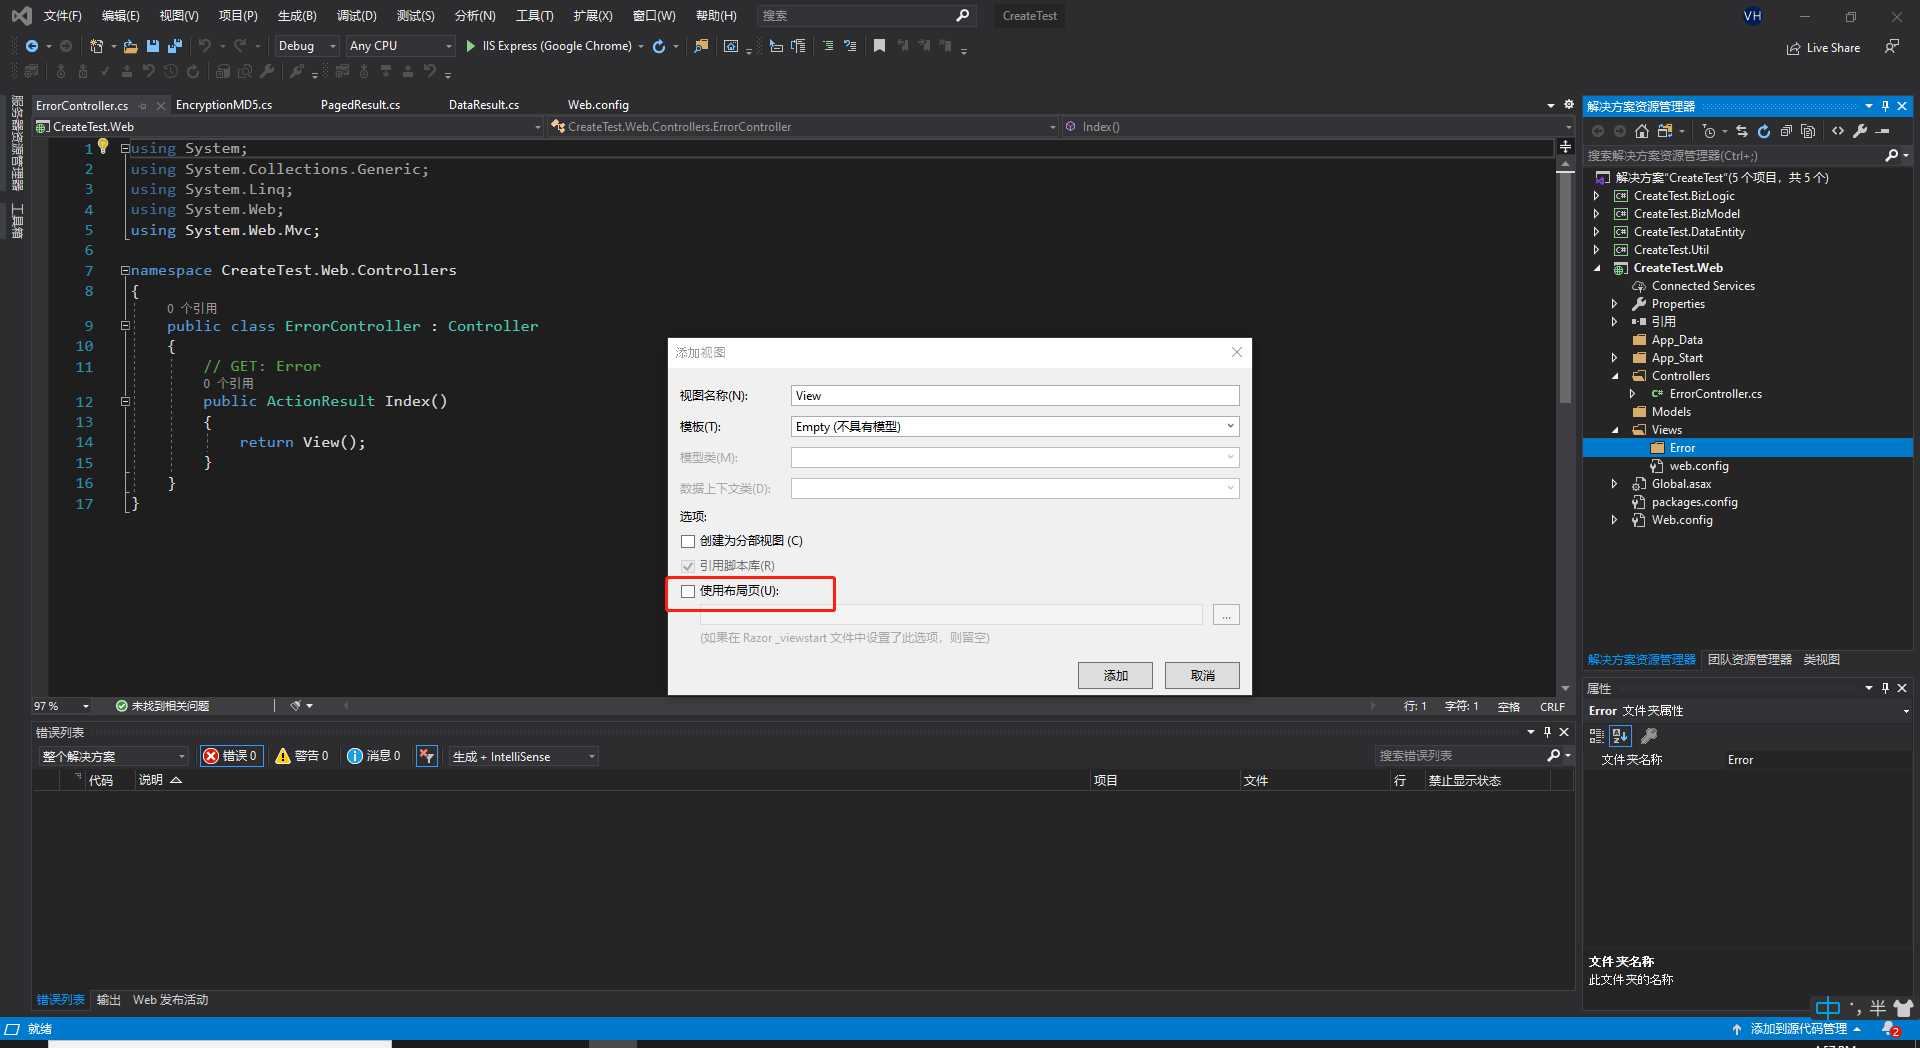Image resolution: width=1920 pixels, height=1048 pixels.
Task: Click the Home icon in Solution Explorer
Action: [x=1642, y=131]
